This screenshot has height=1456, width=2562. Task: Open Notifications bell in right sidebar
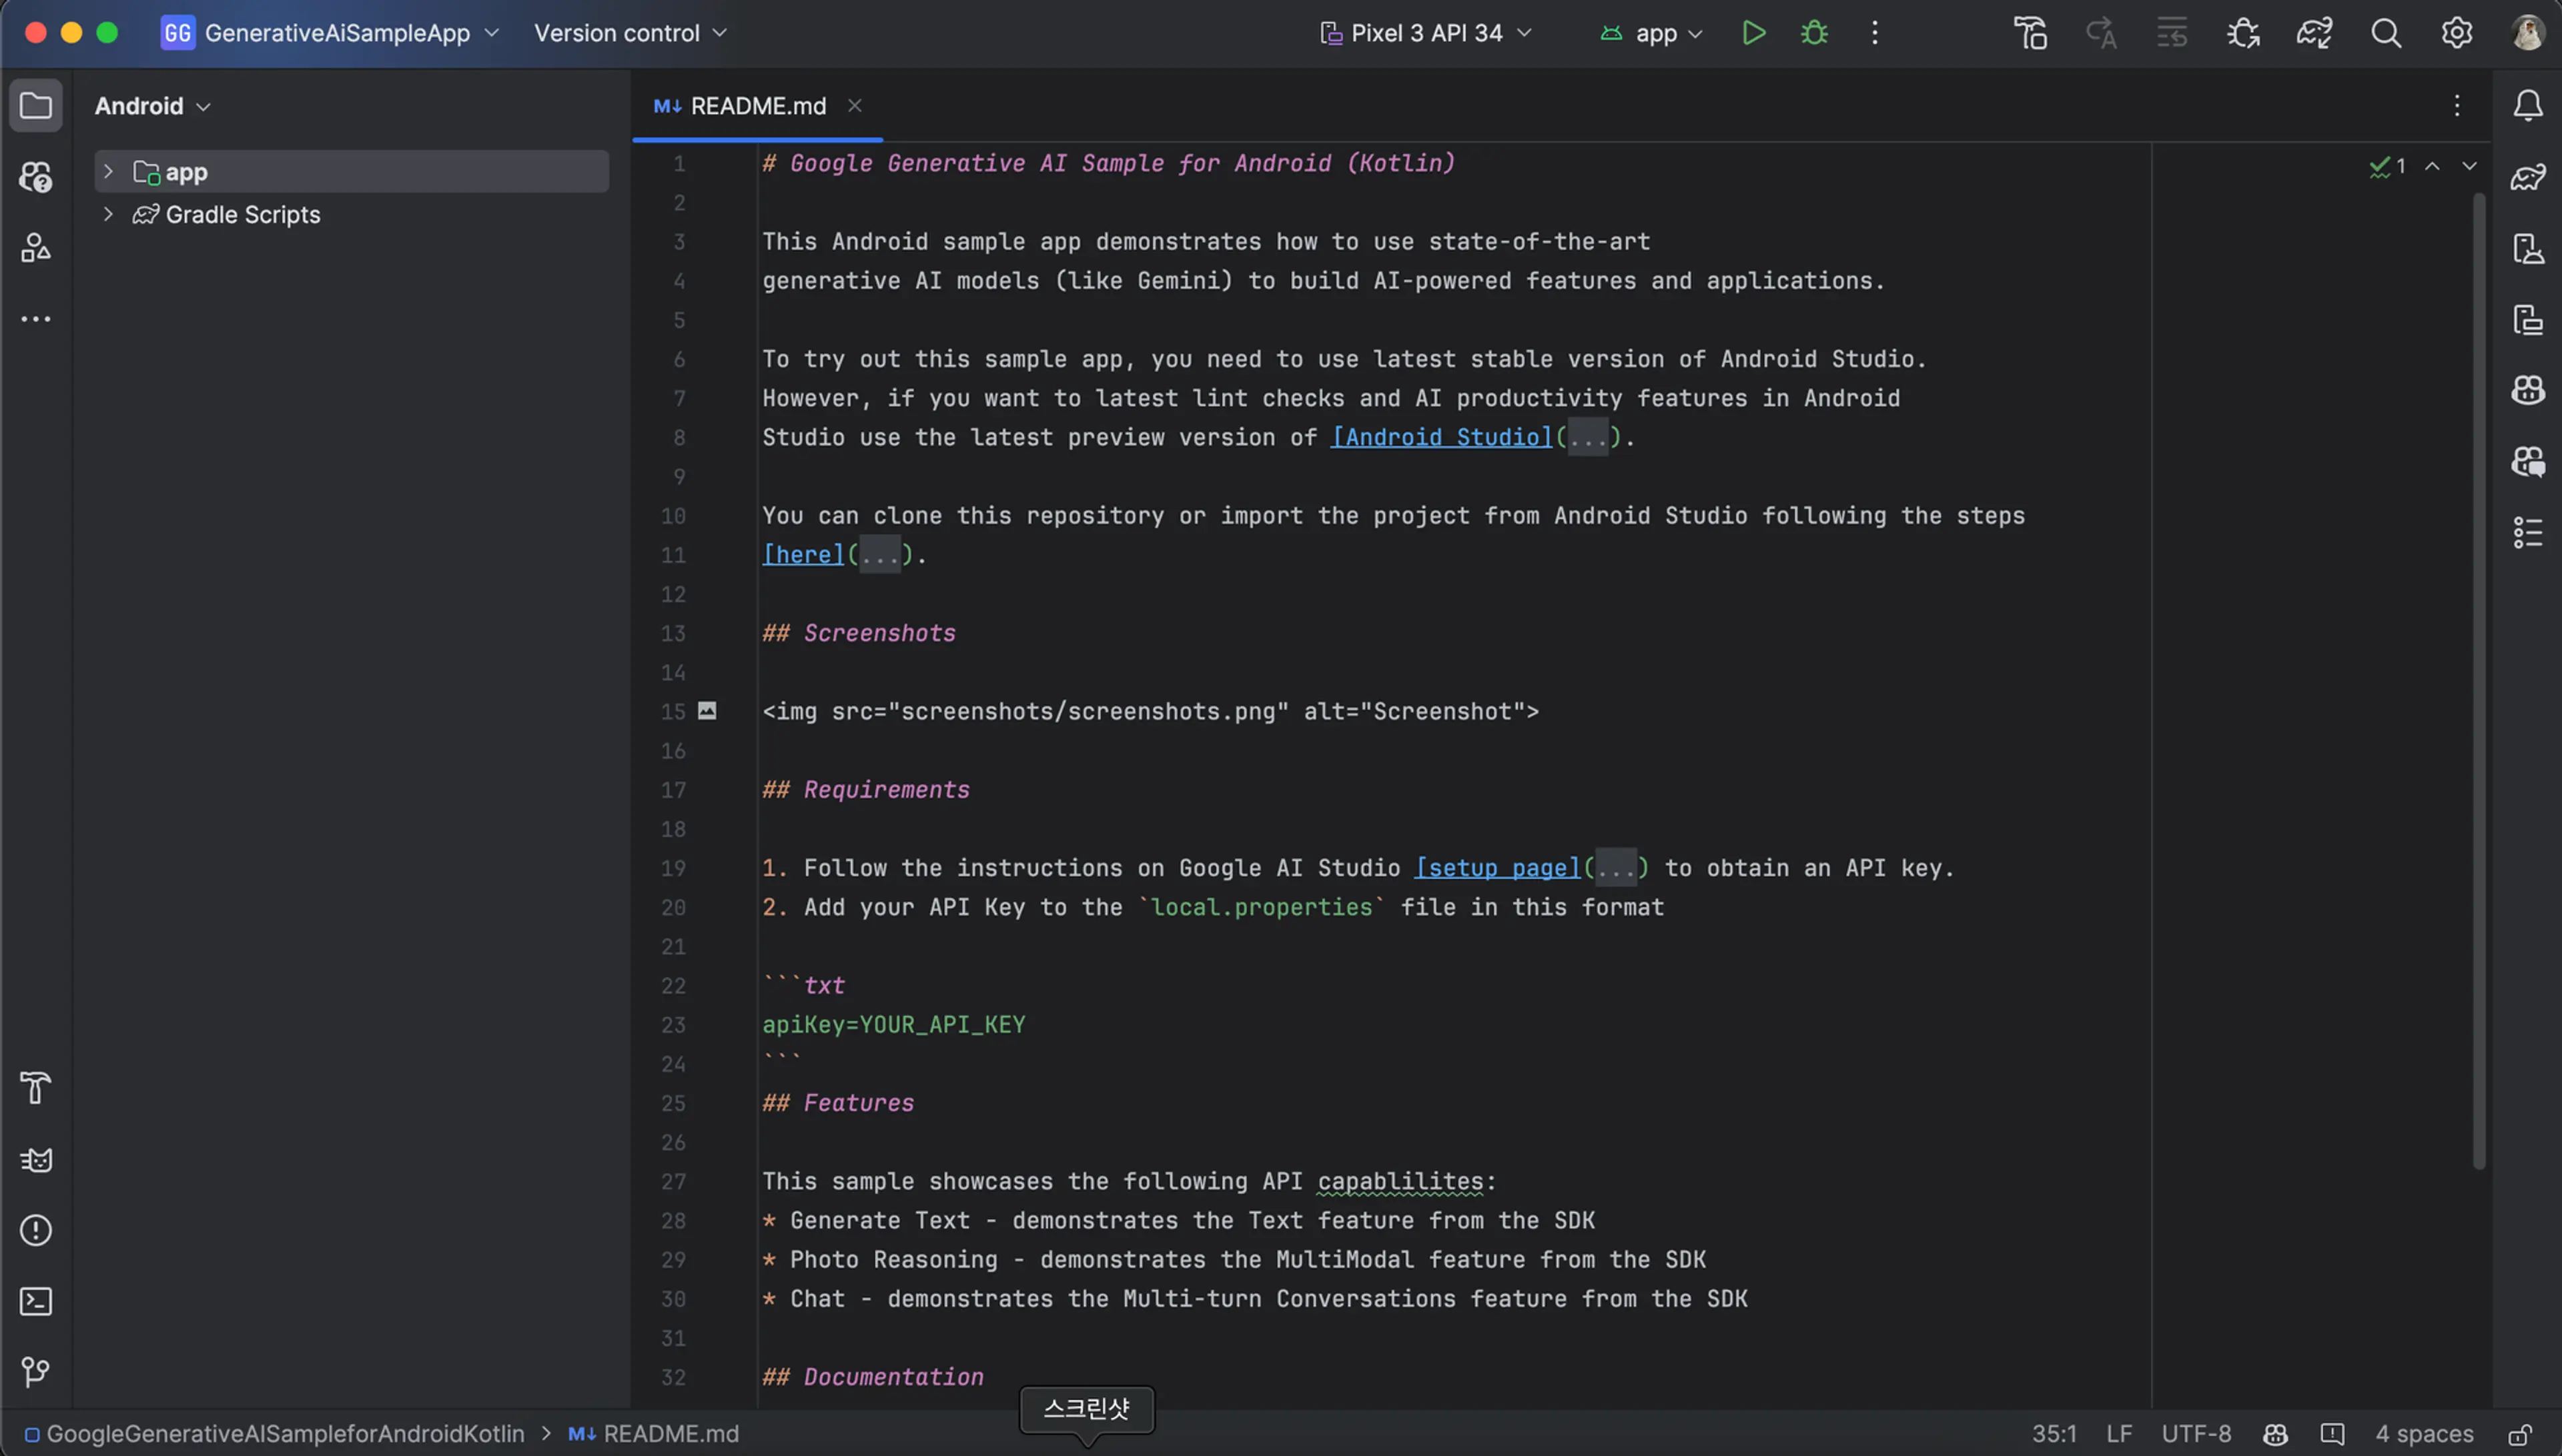coord(2528,105)
